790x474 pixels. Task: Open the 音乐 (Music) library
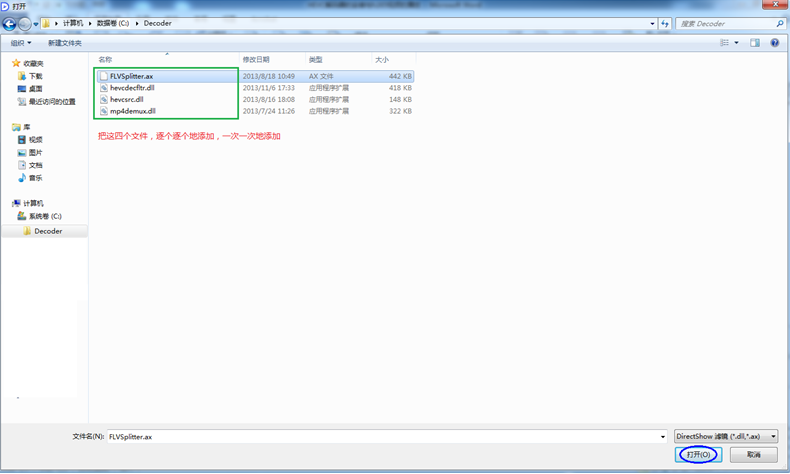(x=36, y=178)
